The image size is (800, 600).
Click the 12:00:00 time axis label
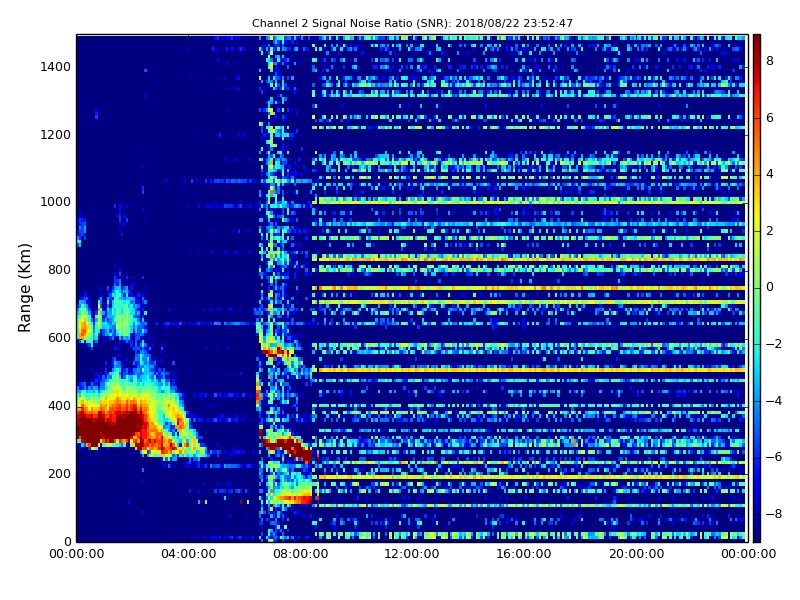click(412, 554)
